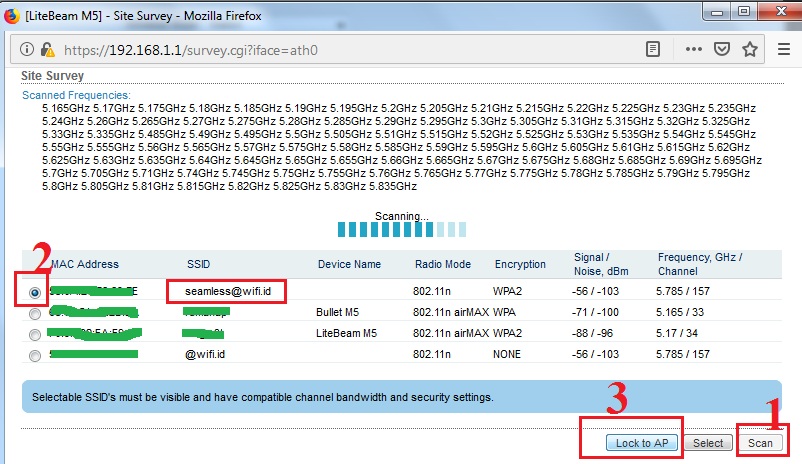Viewport: 802px width, 464px height.
Task: Click the Scan button
Action: point(760,443)
